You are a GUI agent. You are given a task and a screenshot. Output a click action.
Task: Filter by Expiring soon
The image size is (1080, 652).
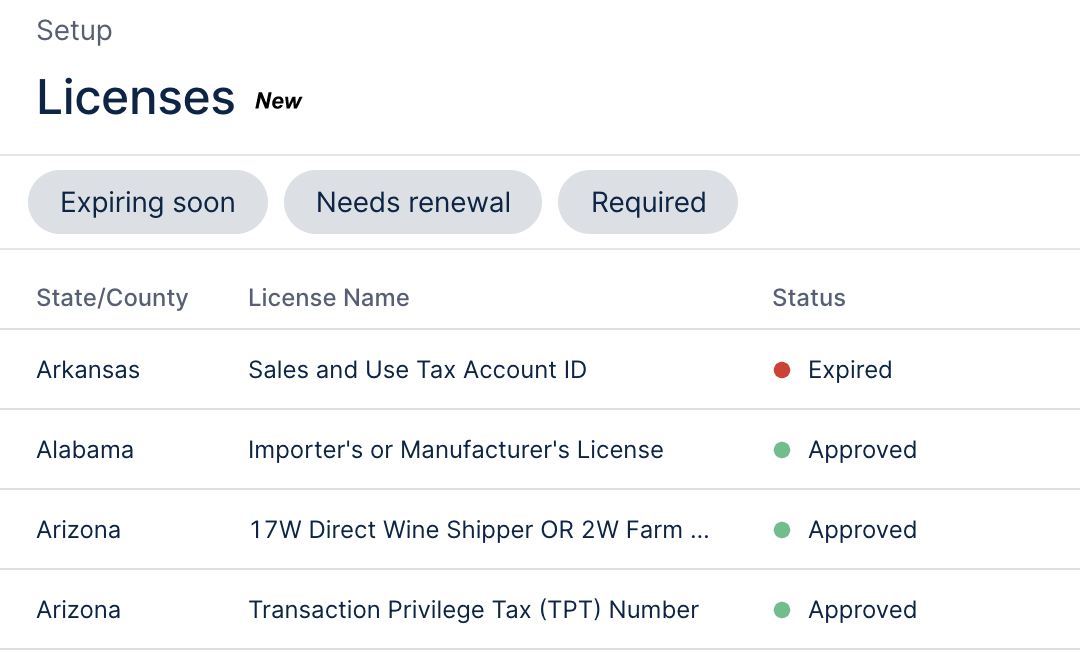pyautogui.click(x=148, y=202)
